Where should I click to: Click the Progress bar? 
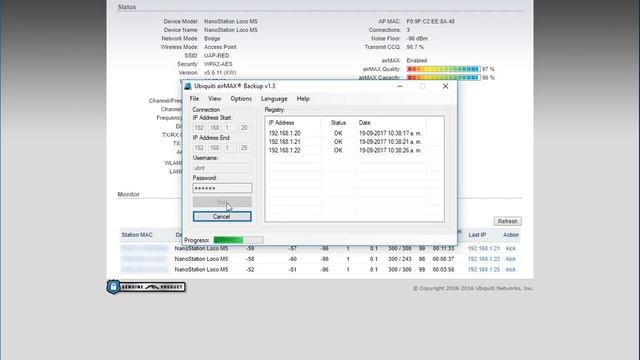[x=238, y=240]
